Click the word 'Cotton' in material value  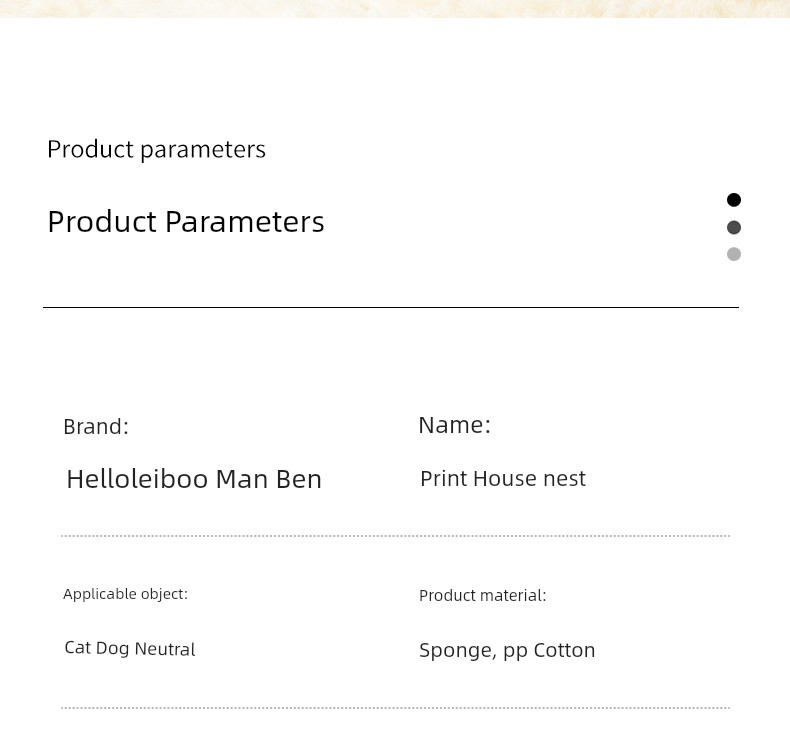(564, 650)
